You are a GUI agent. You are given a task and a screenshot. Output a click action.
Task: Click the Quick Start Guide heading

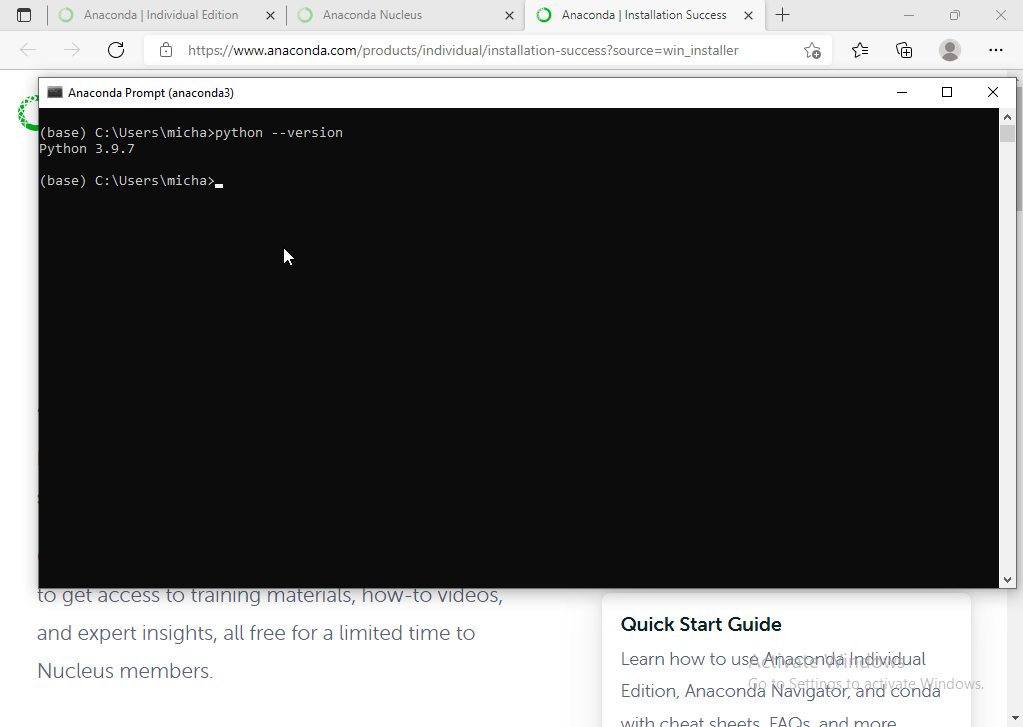coord(701,625)
